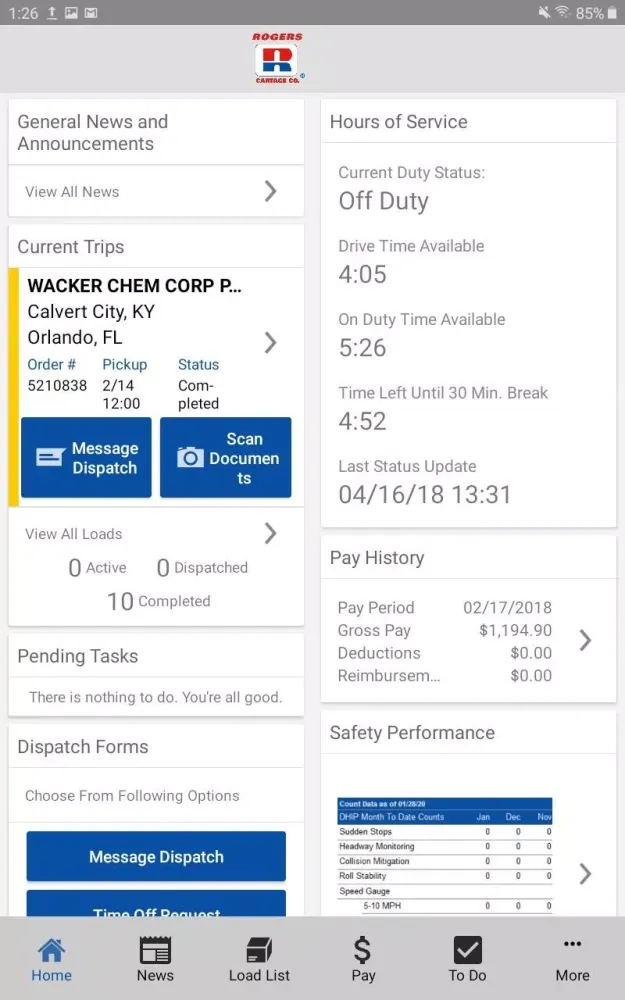Screen dimensions: 625x1000
Task: Tap the Off Duty current duty status
Action: tap(383, 201)
